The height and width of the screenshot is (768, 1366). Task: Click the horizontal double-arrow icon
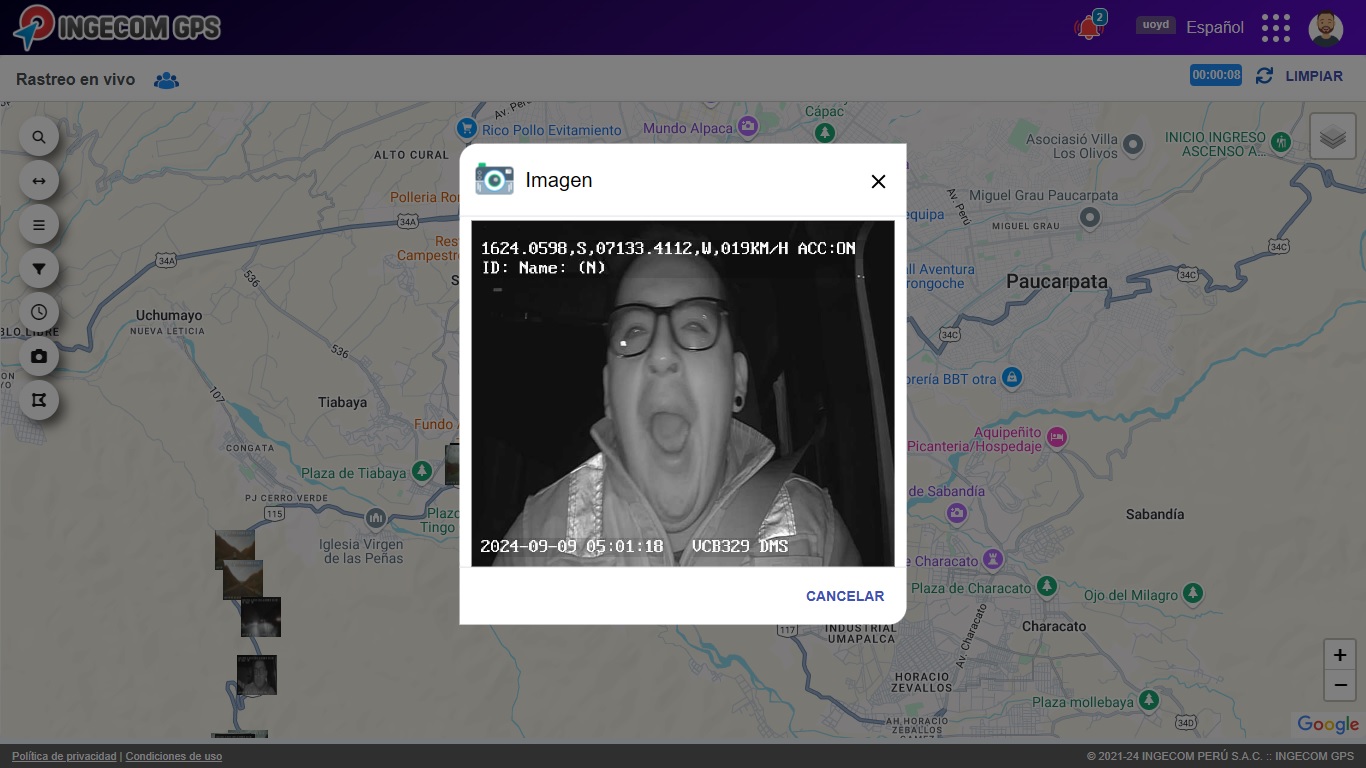(x=39, y=181)
